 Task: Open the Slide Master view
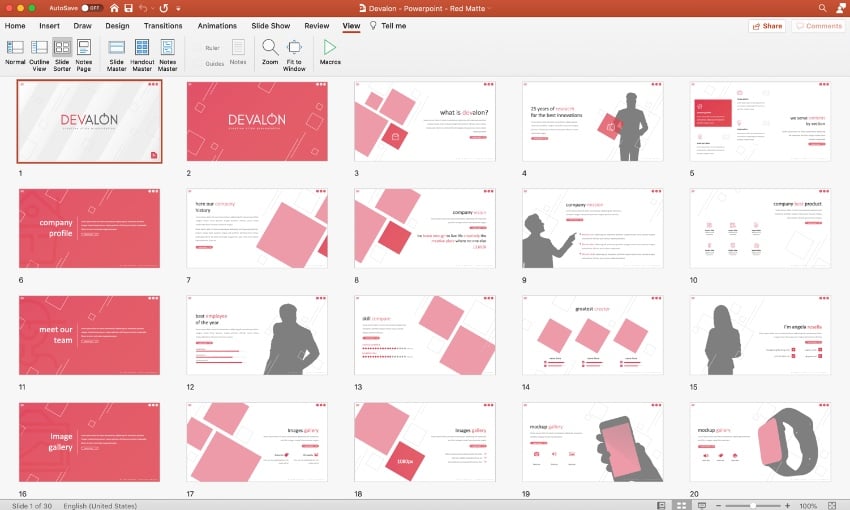(x=116, y=51)
